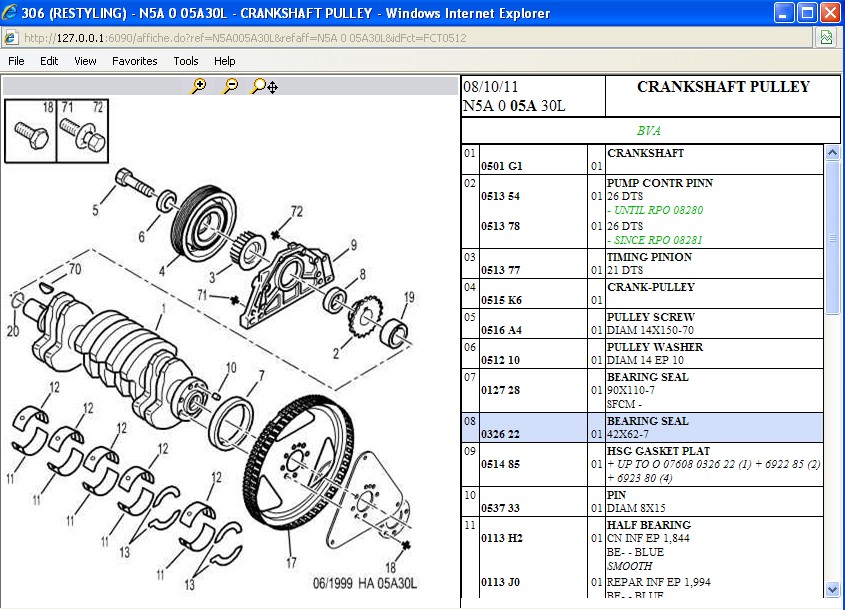The height and width of the screenshot is (610, 845).
Task: Click the URL address field
Action: click(400, 38)
